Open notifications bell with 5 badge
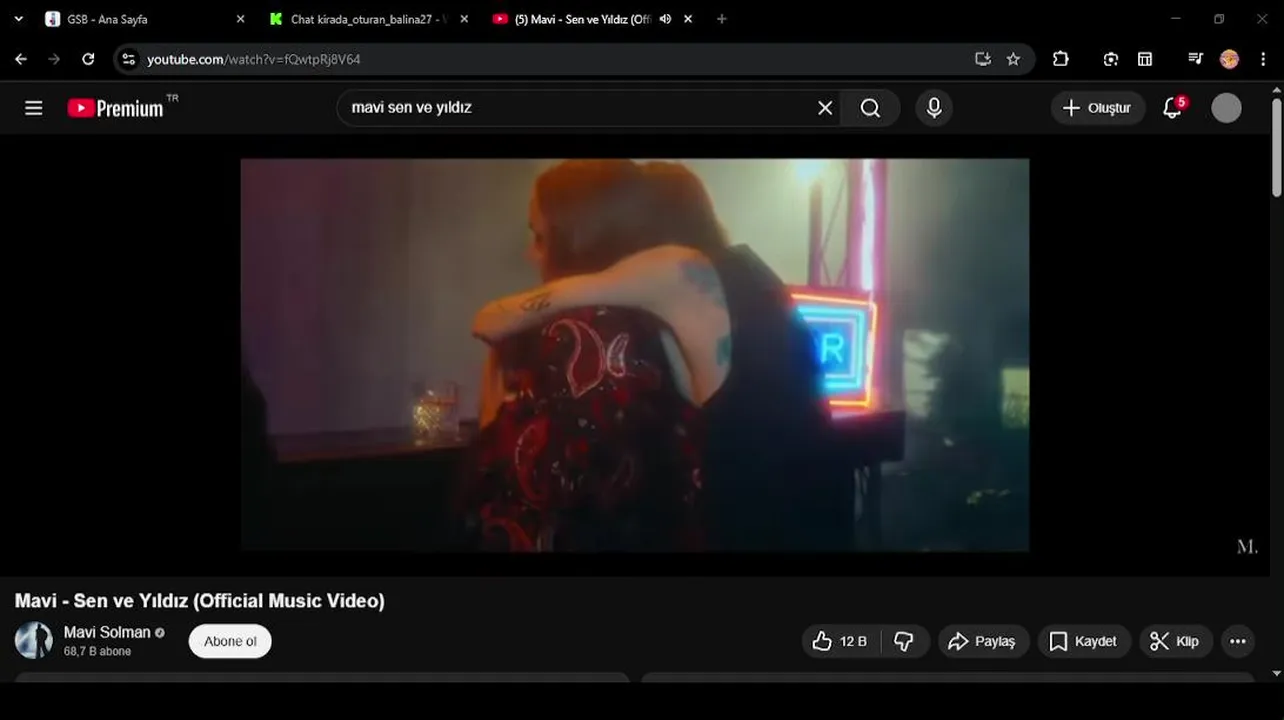Image resolution: width=1284 pixels, height=720 pixels. [x=1173, y=107]
